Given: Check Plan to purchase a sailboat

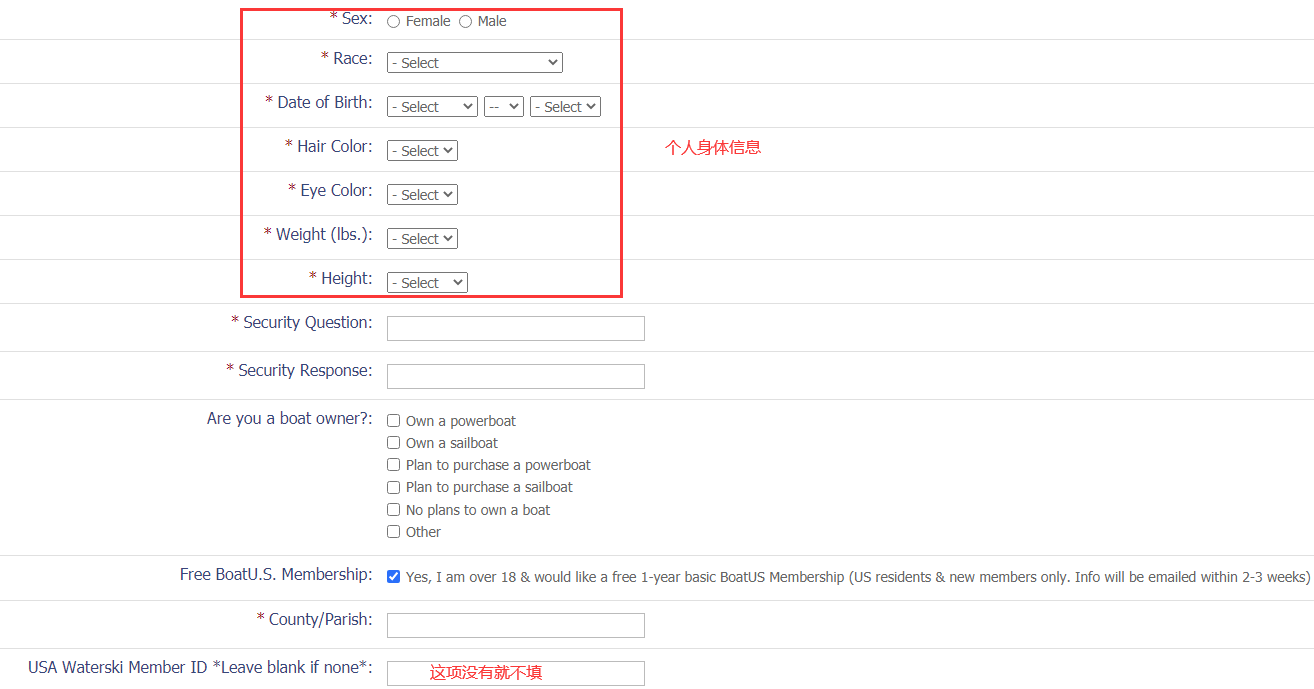Looking at the screenshot, I should pos(394,487).
